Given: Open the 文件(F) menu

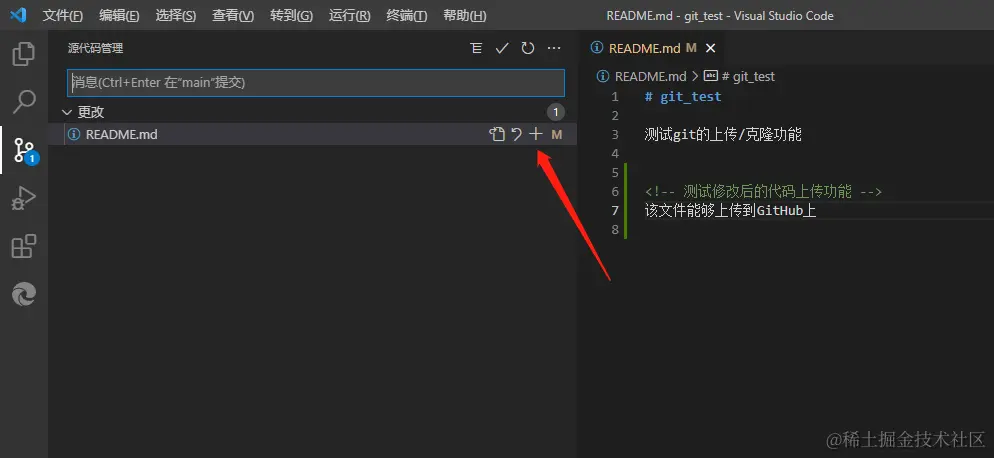Looking at the screenshot, I should [x=62, y=16].
